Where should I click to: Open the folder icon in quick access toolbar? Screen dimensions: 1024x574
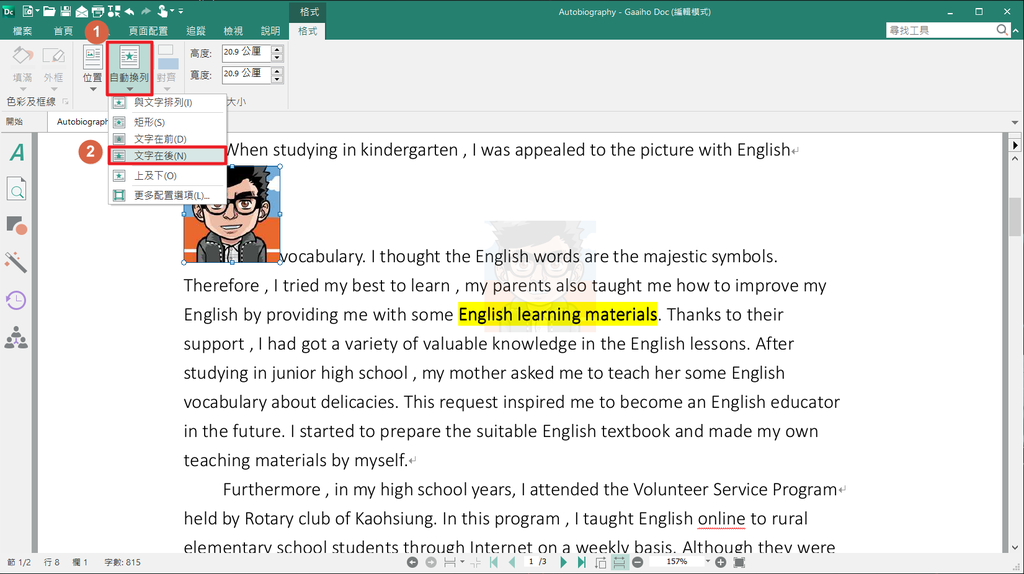pyautogui.click(x=49, y=11)
